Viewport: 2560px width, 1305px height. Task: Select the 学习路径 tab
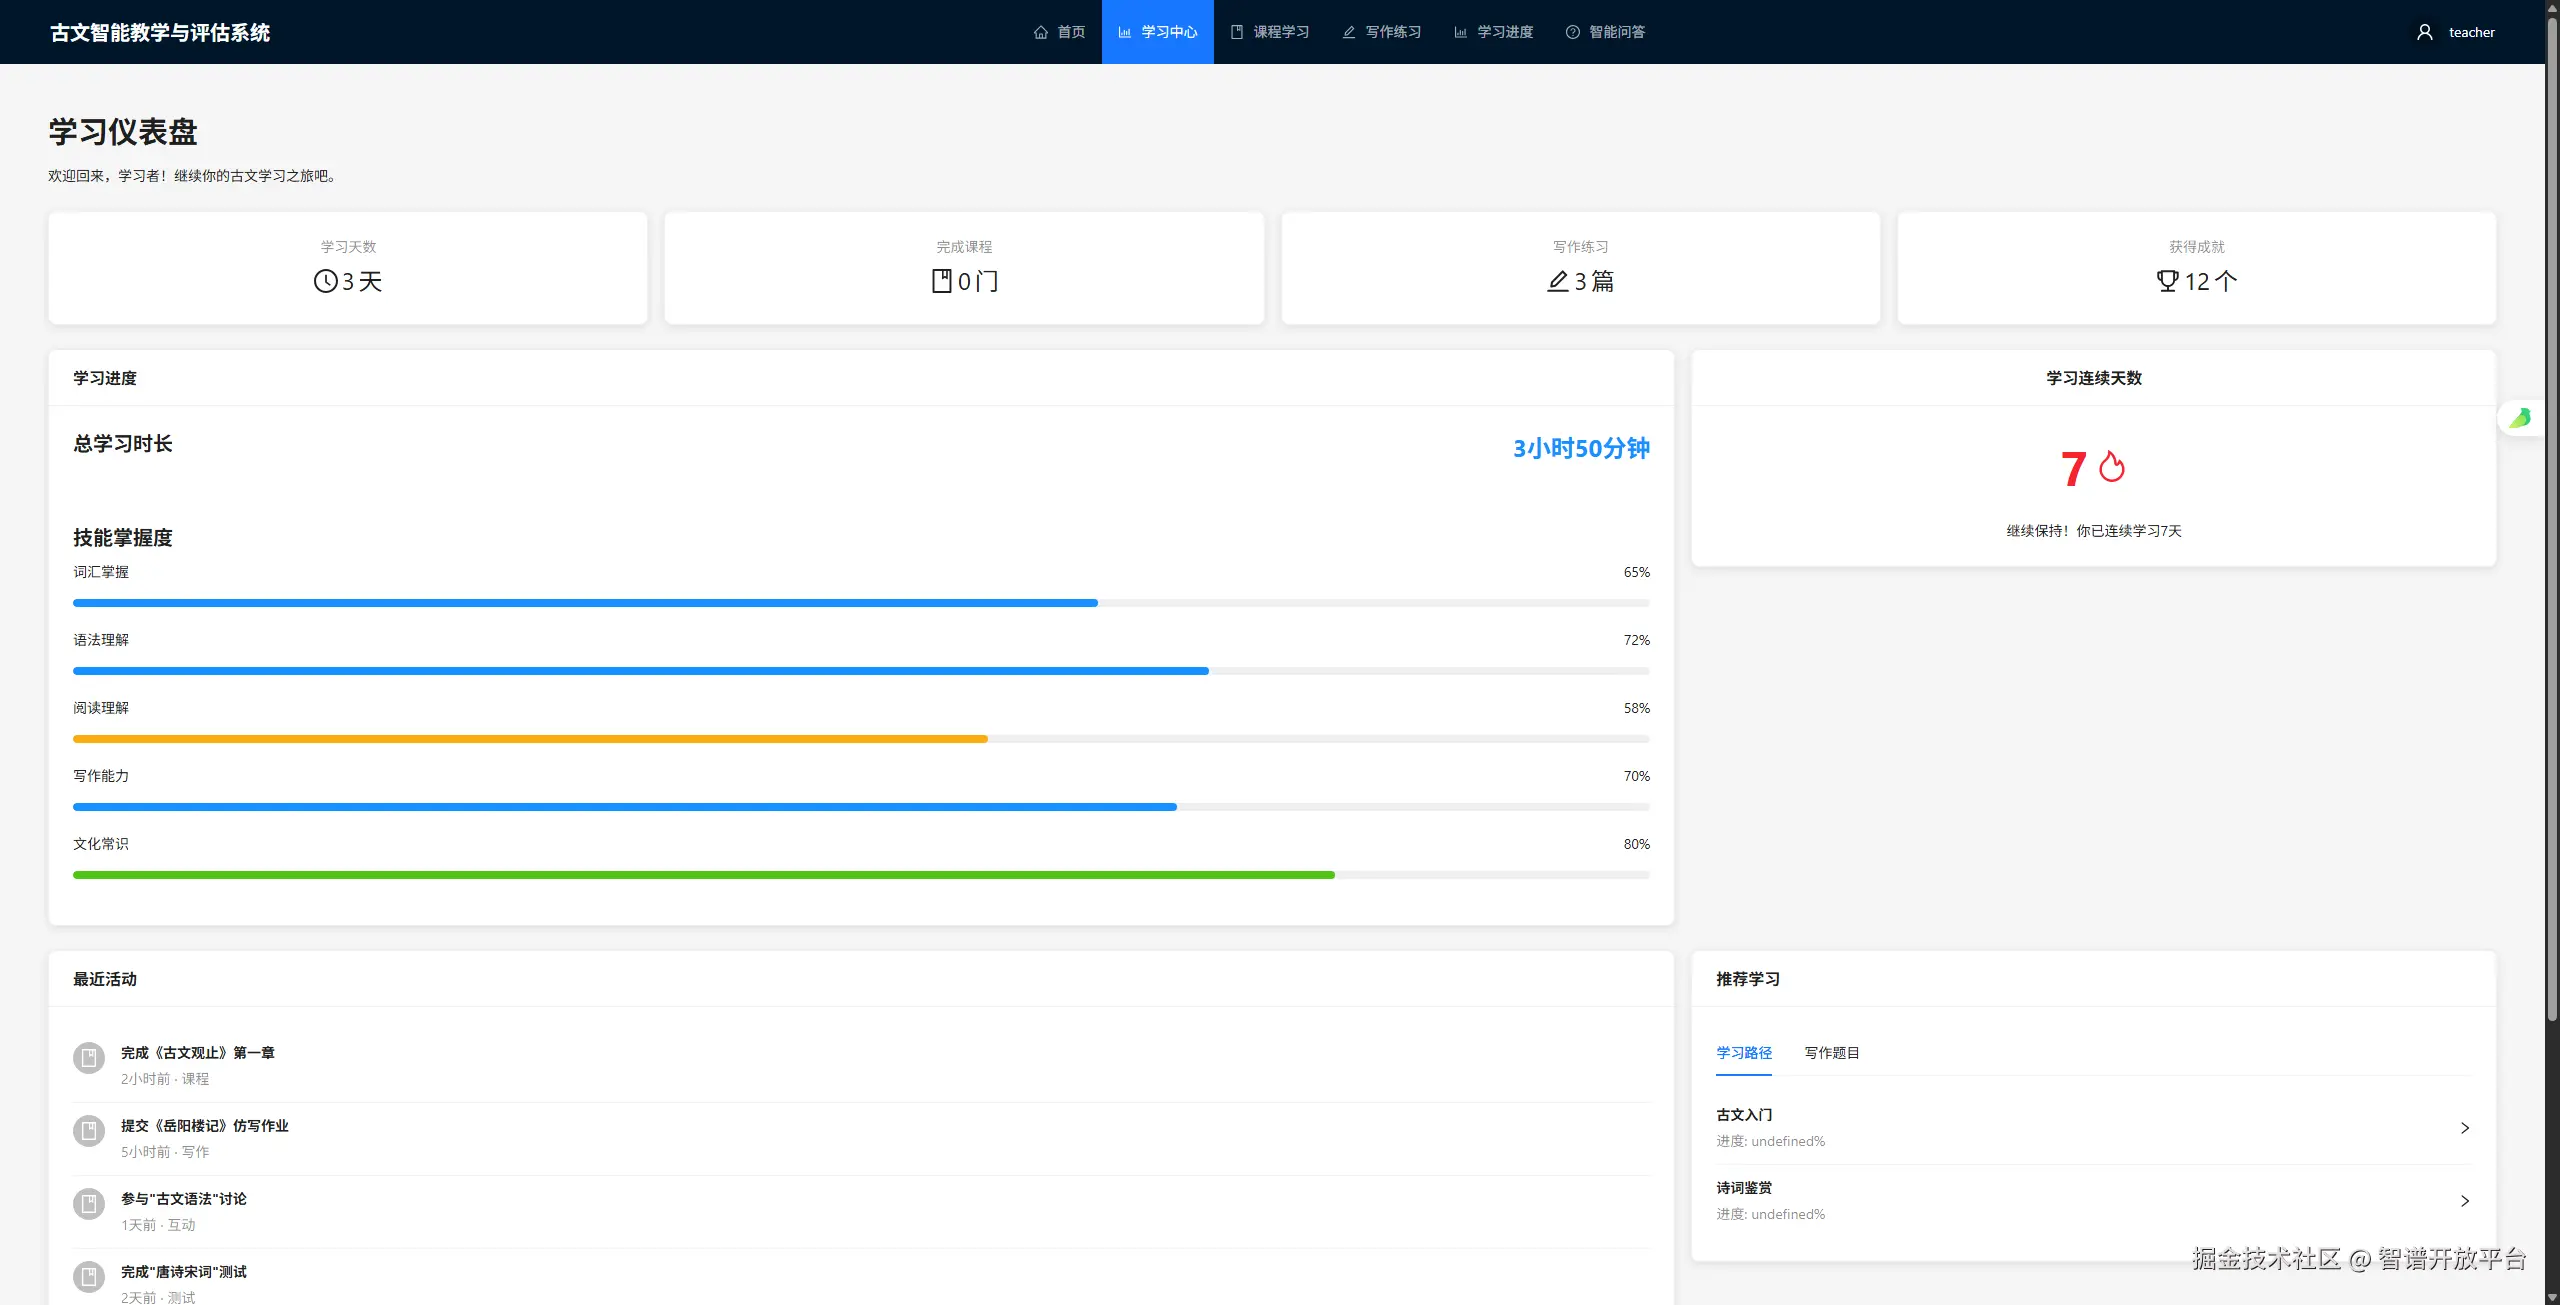(x=1743, y=1053)
